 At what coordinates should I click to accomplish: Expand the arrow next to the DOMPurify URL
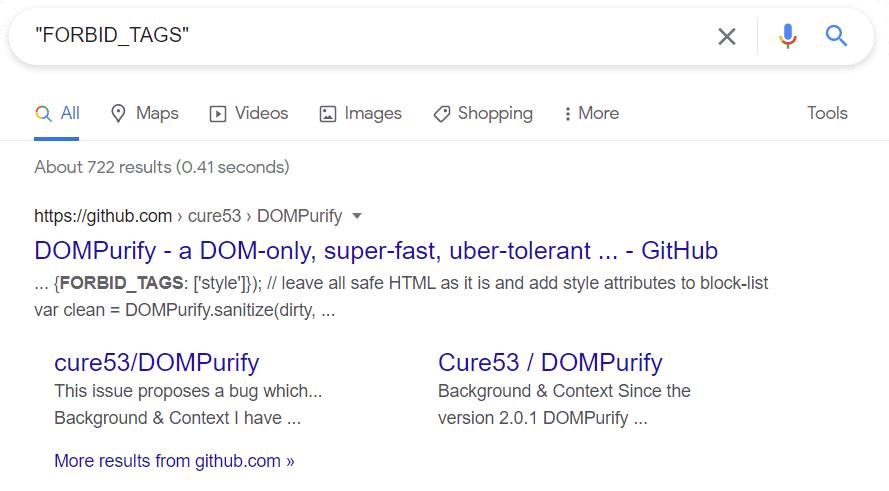[358, 216]
